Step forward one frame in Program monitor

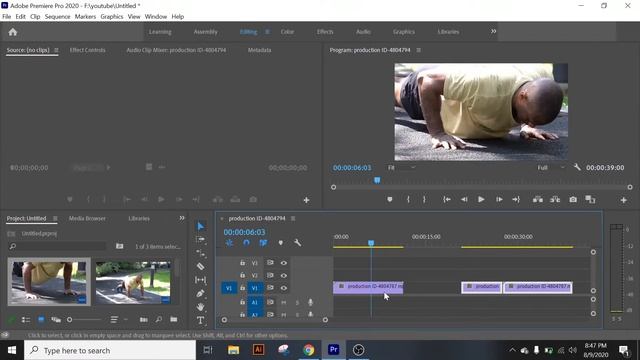click(x=499, y=200)
